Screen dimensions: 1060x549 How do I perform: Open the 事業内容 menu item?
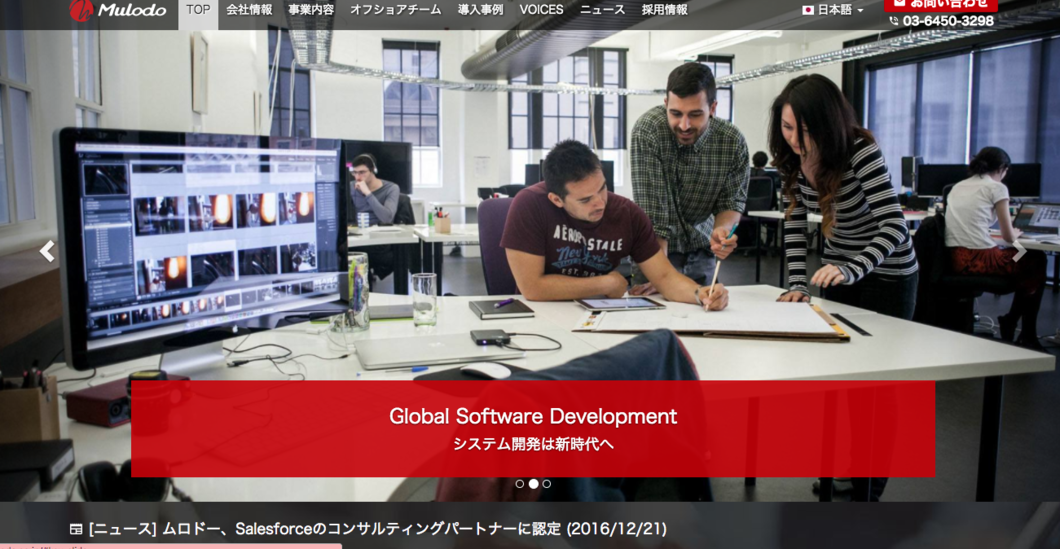tap(311, 10)
